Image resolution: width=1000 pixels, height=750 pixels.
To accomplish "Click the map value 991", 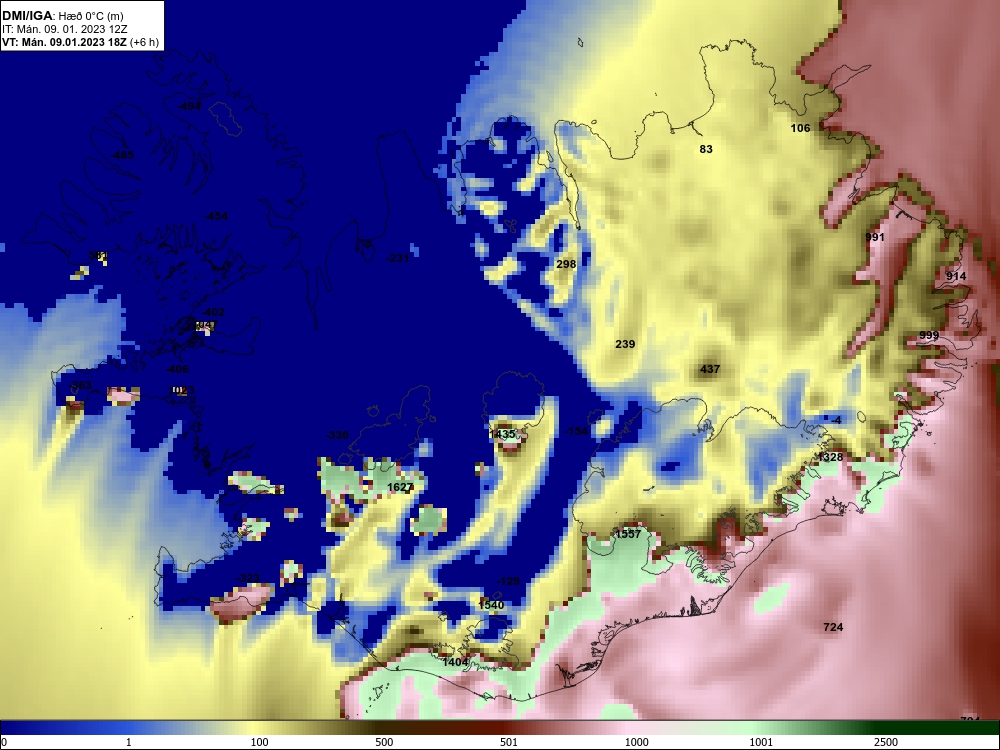I will (x=875, y=237).
